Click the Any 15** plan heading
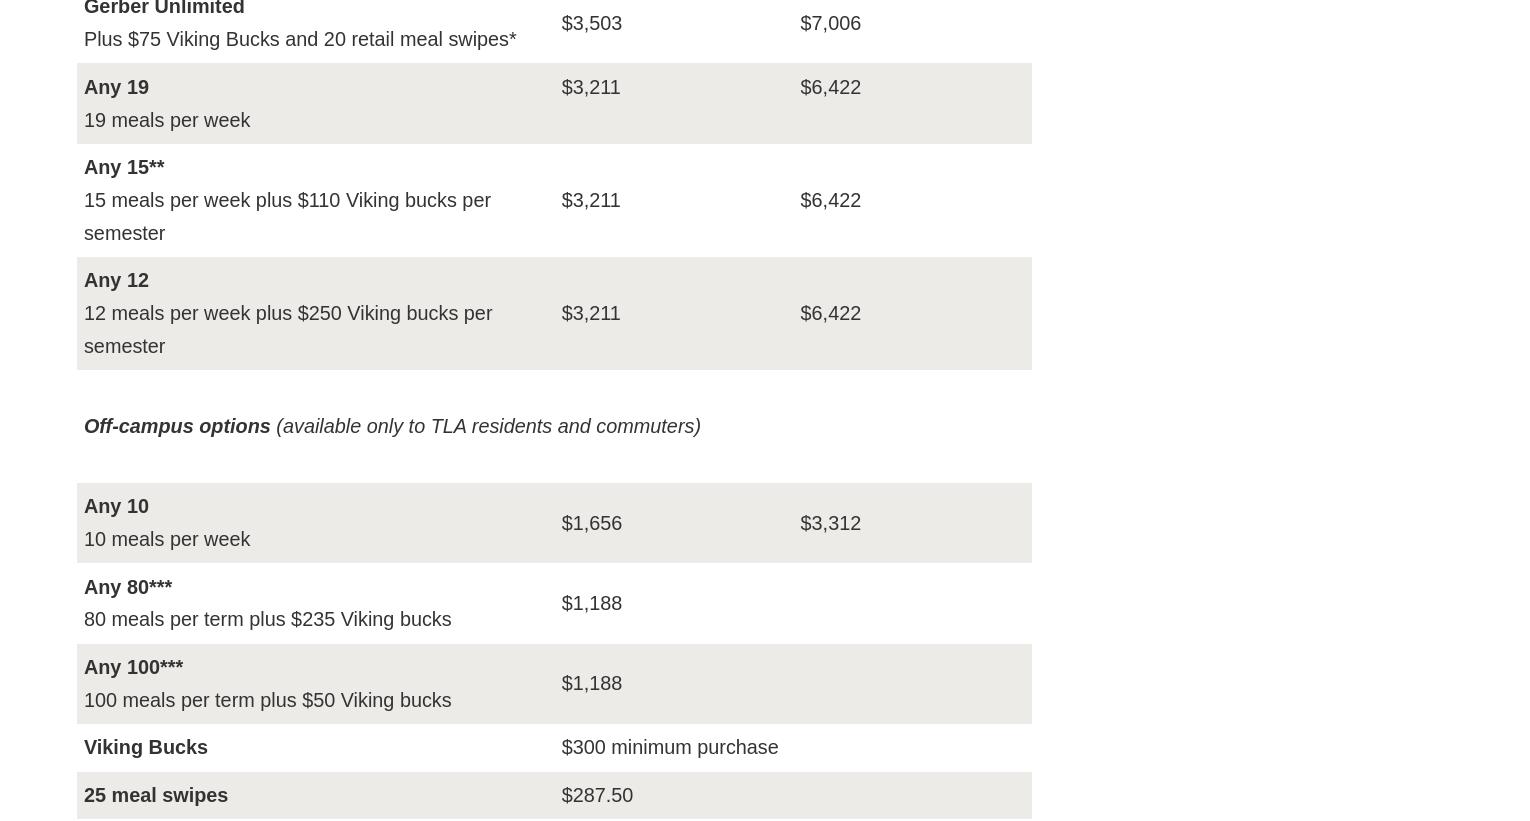1530x821 pixels. 124,167
